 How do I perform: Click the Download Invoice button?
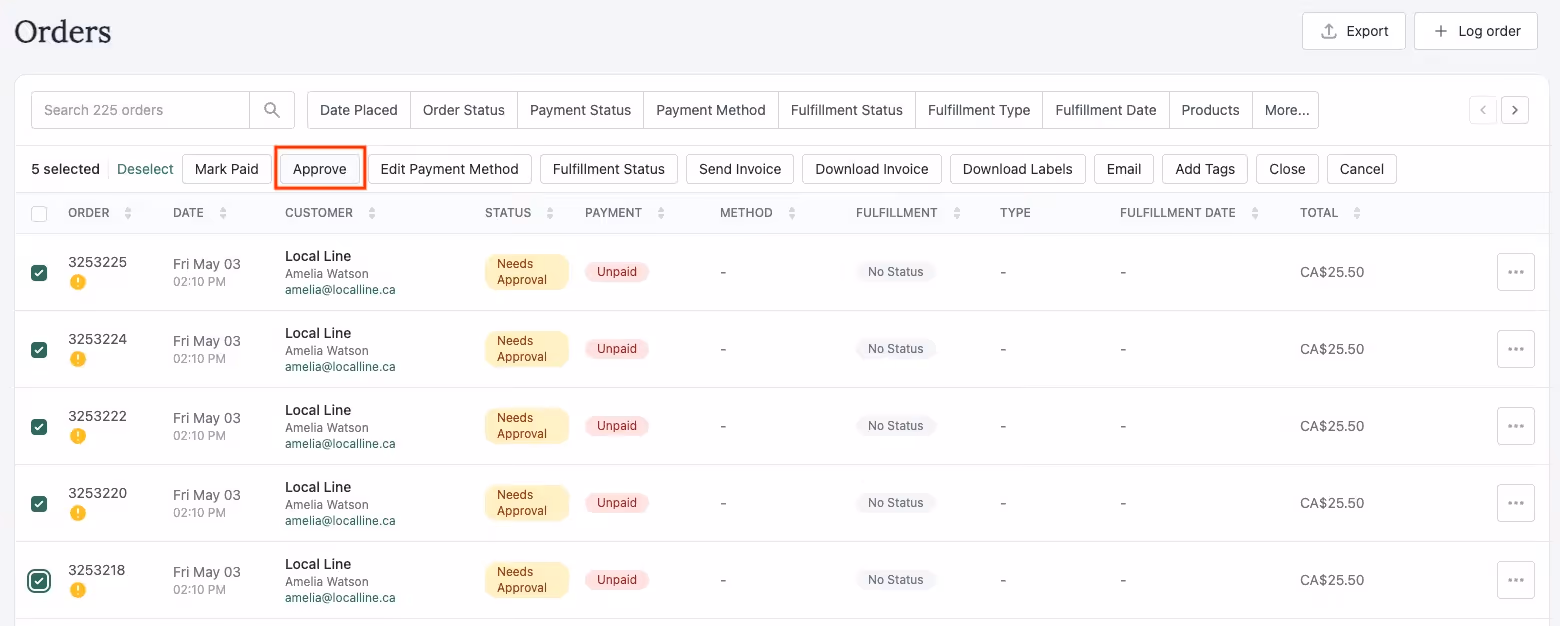point(872,169)
